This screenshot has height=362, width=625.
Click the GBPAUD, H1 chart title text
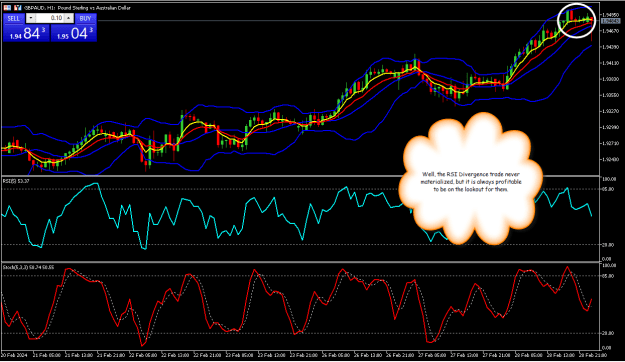(77, 8)
